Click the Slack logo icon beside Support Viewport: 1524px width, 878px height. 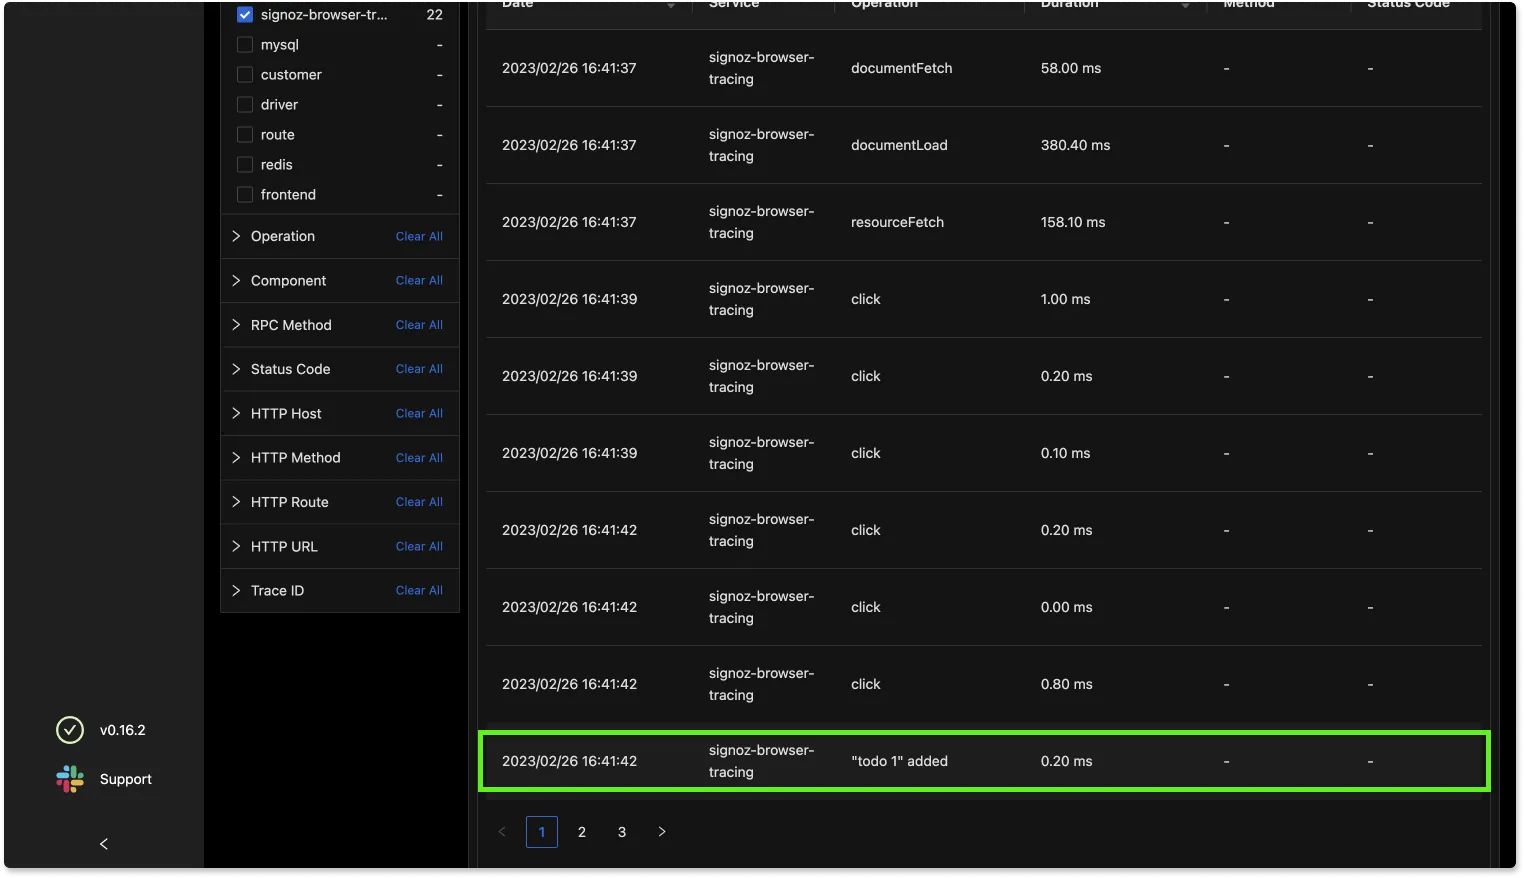point(70,779)
